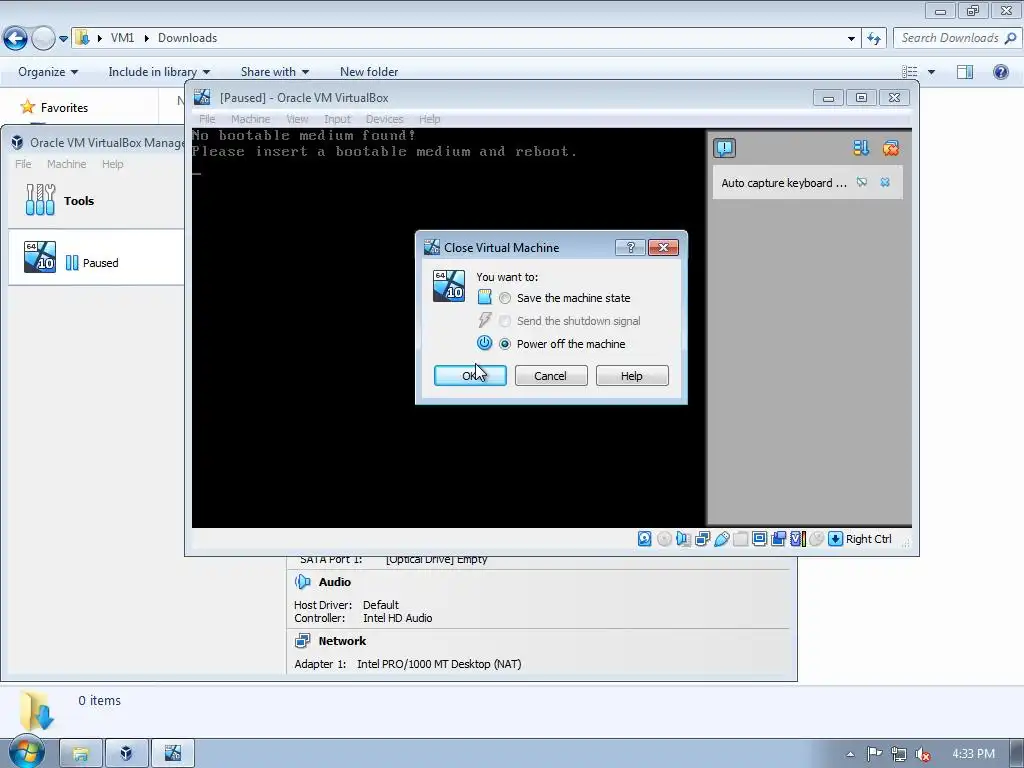The width and height of the screenshot is (1024, 768).
Task: Click Favorites in the navigation pane
Action: 64,108
